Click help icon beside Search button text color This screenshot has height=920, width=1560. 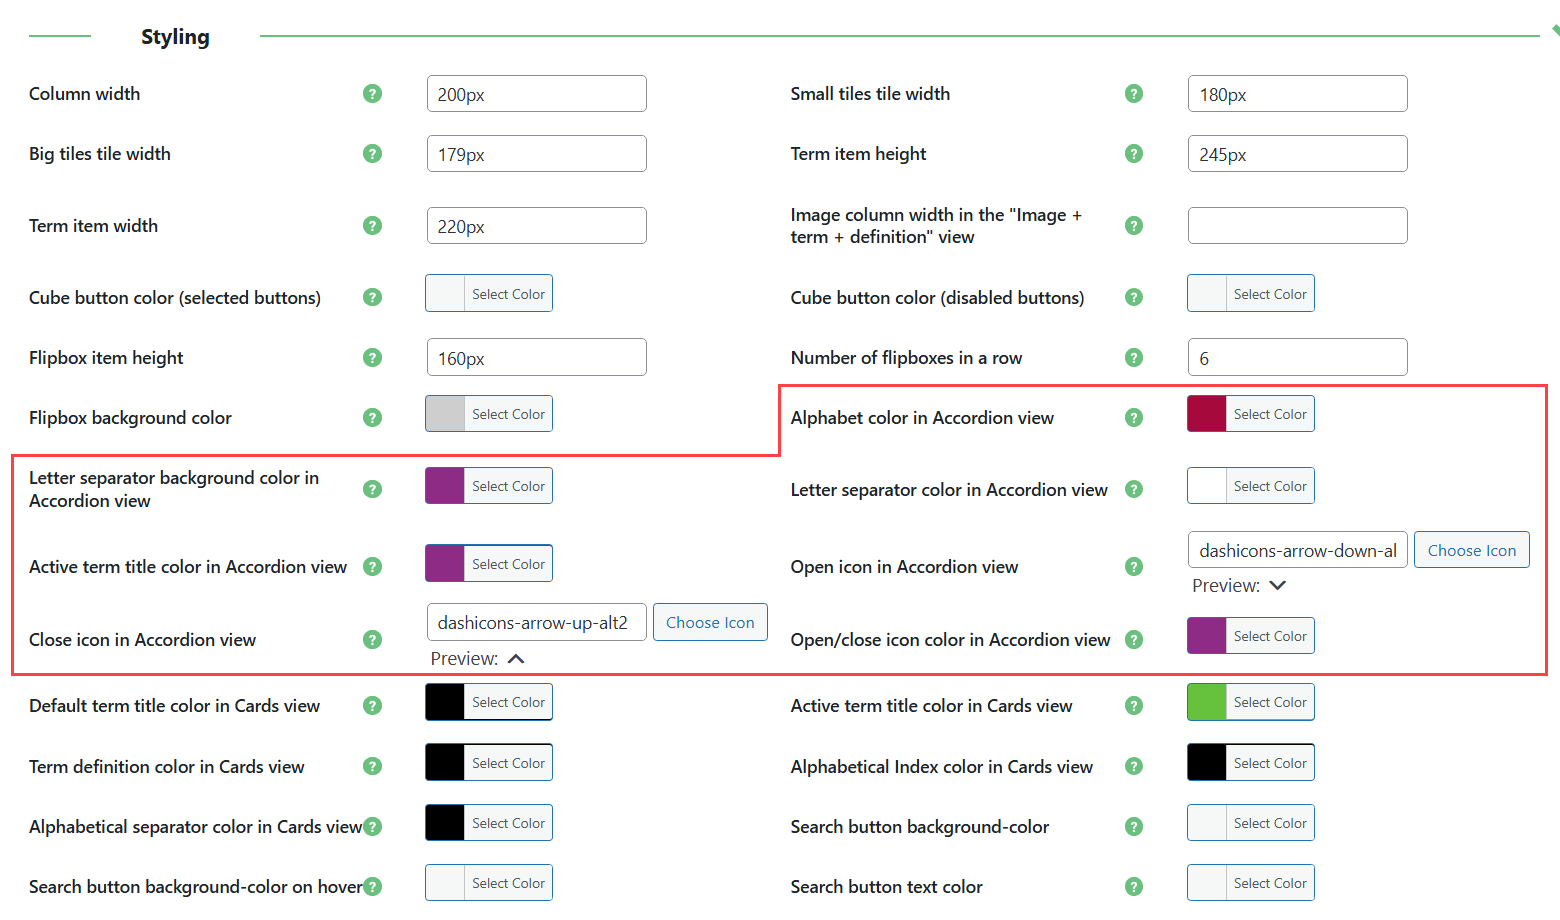click(1134, 886)
